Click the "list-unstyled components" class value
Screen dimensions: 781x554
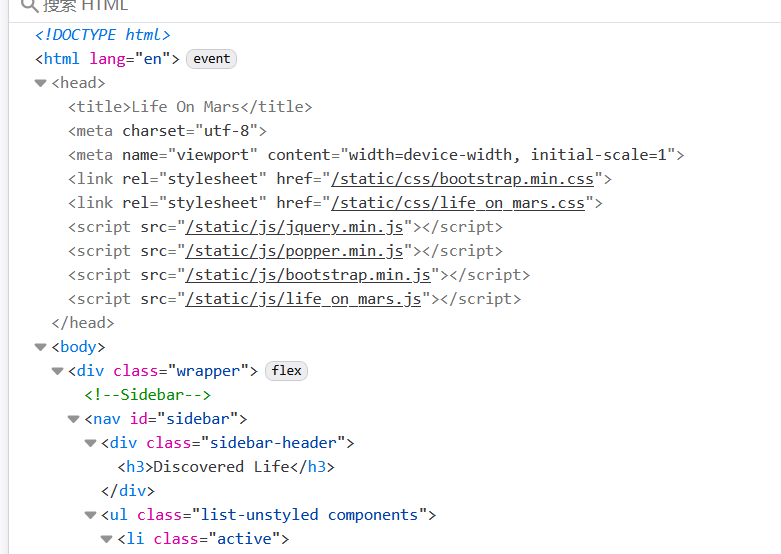point(309,515)
